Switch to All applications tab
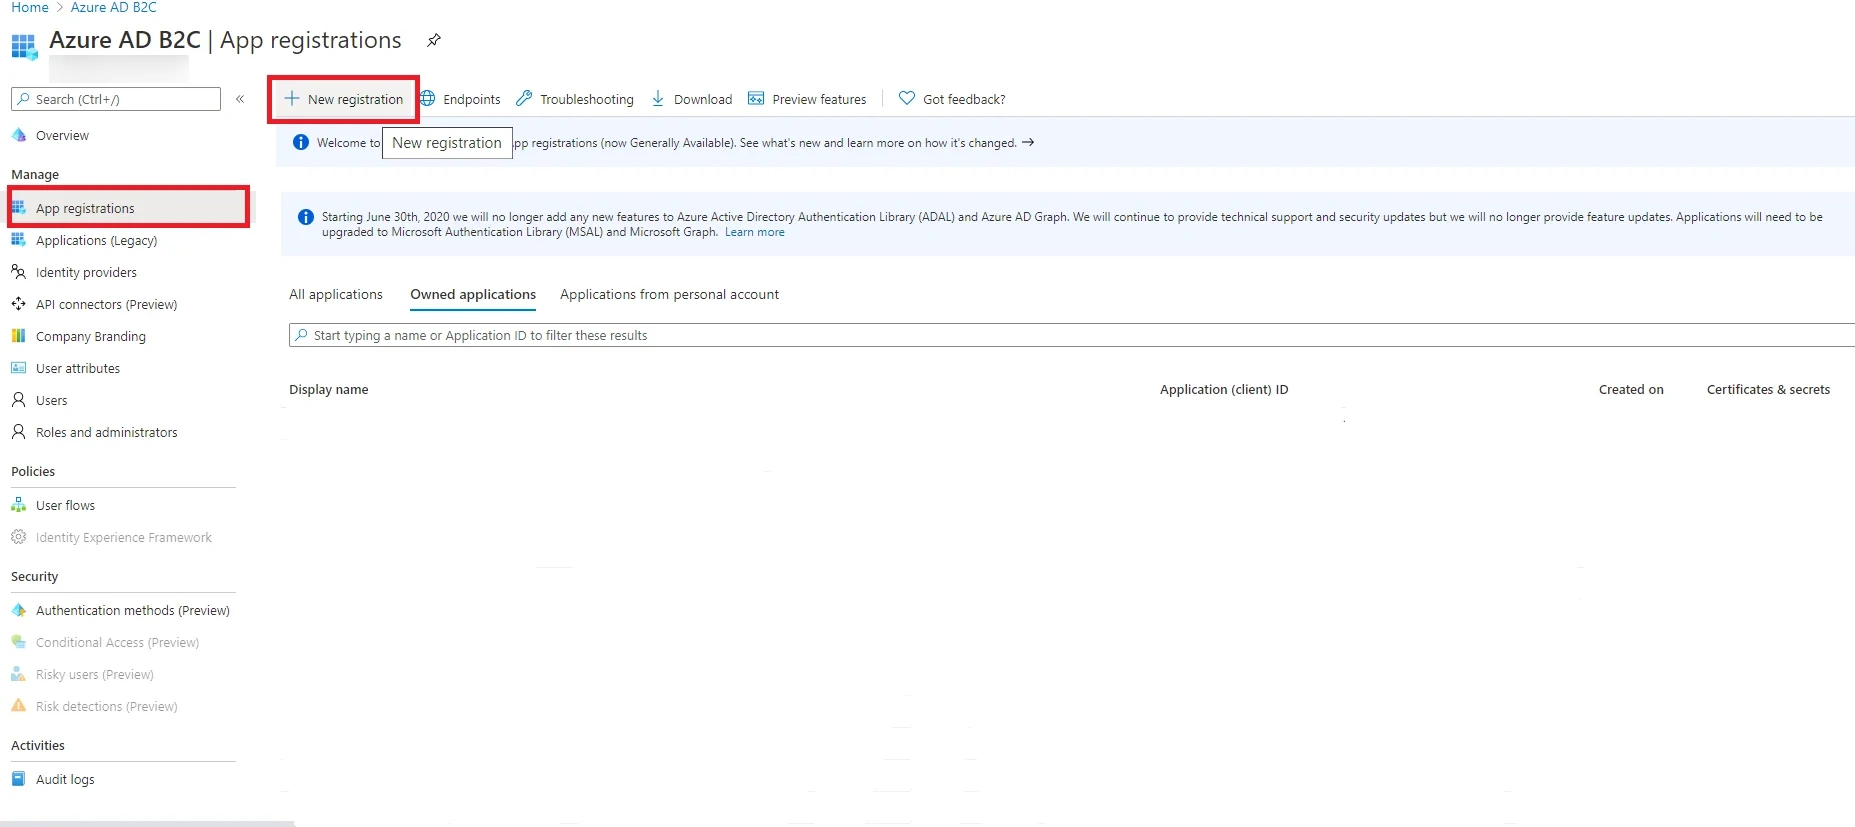The height and width of the screenshot is (827, 1855). [336, 294]
